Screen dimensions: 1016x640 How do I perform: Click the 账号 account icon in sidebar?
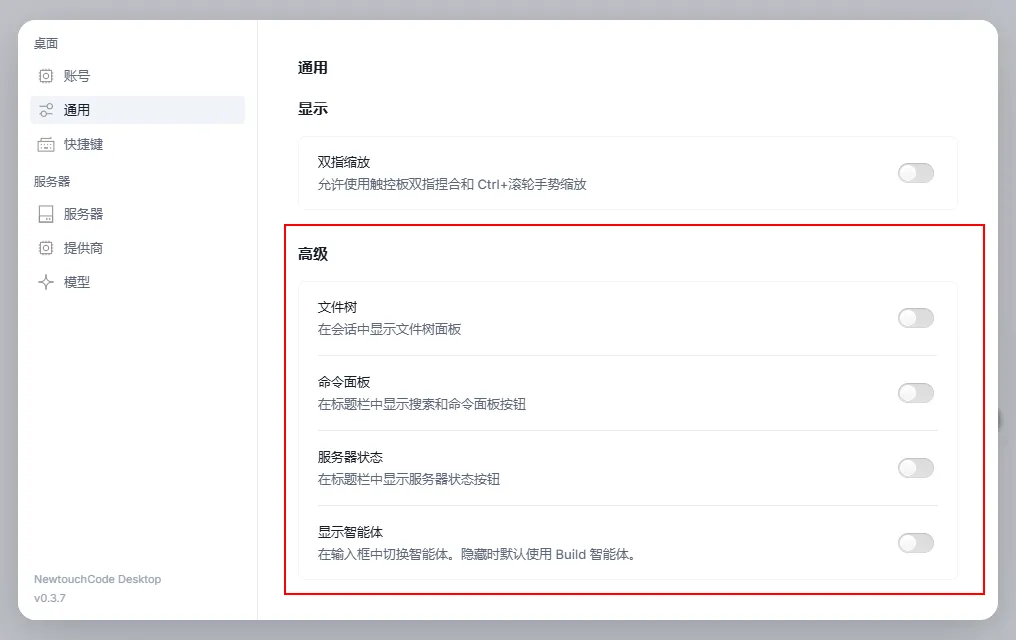coord(46,76)
